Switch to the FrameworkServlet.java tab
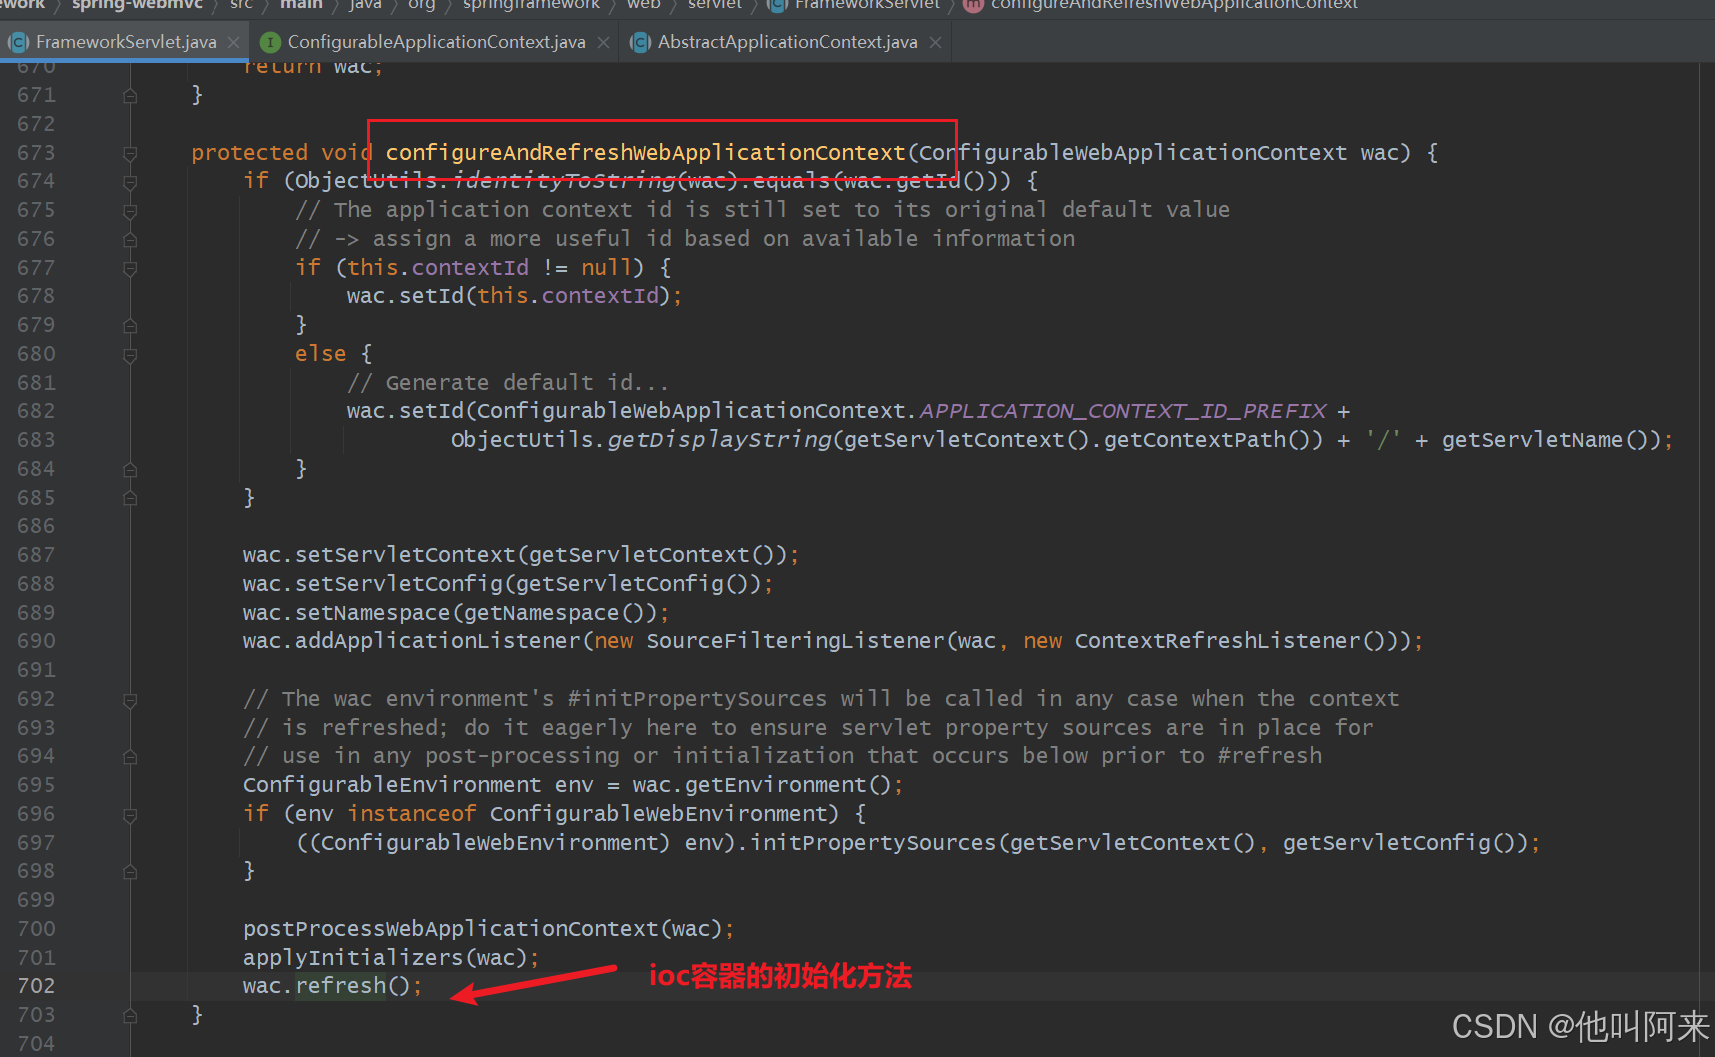 125,42
